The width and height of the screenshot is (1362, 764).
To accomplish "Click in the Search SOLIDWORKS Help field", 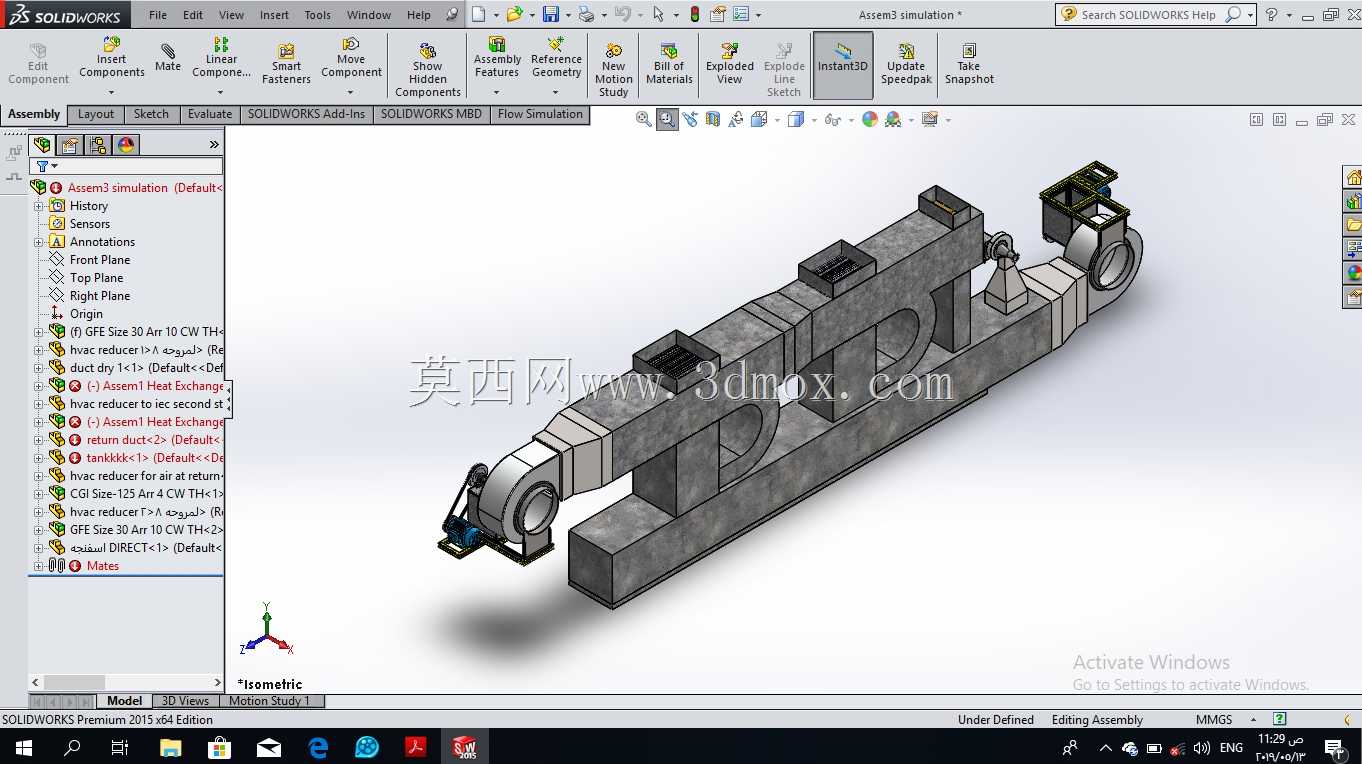I will pos(1149,15).
